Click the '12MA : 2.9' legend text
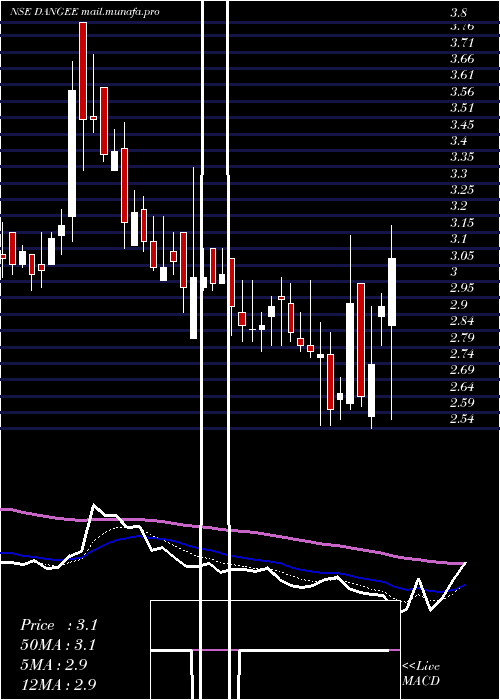 point(58,684)
